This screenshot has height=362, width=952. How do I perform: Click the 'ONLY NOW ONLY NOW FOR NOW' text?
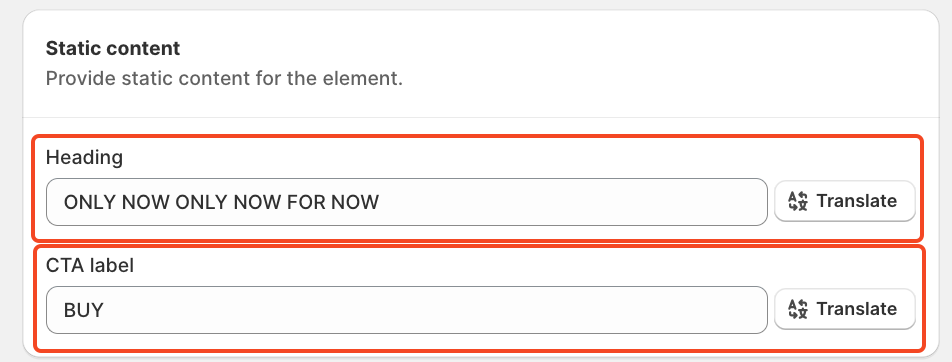pyautogui.click(x=221, y=202)
